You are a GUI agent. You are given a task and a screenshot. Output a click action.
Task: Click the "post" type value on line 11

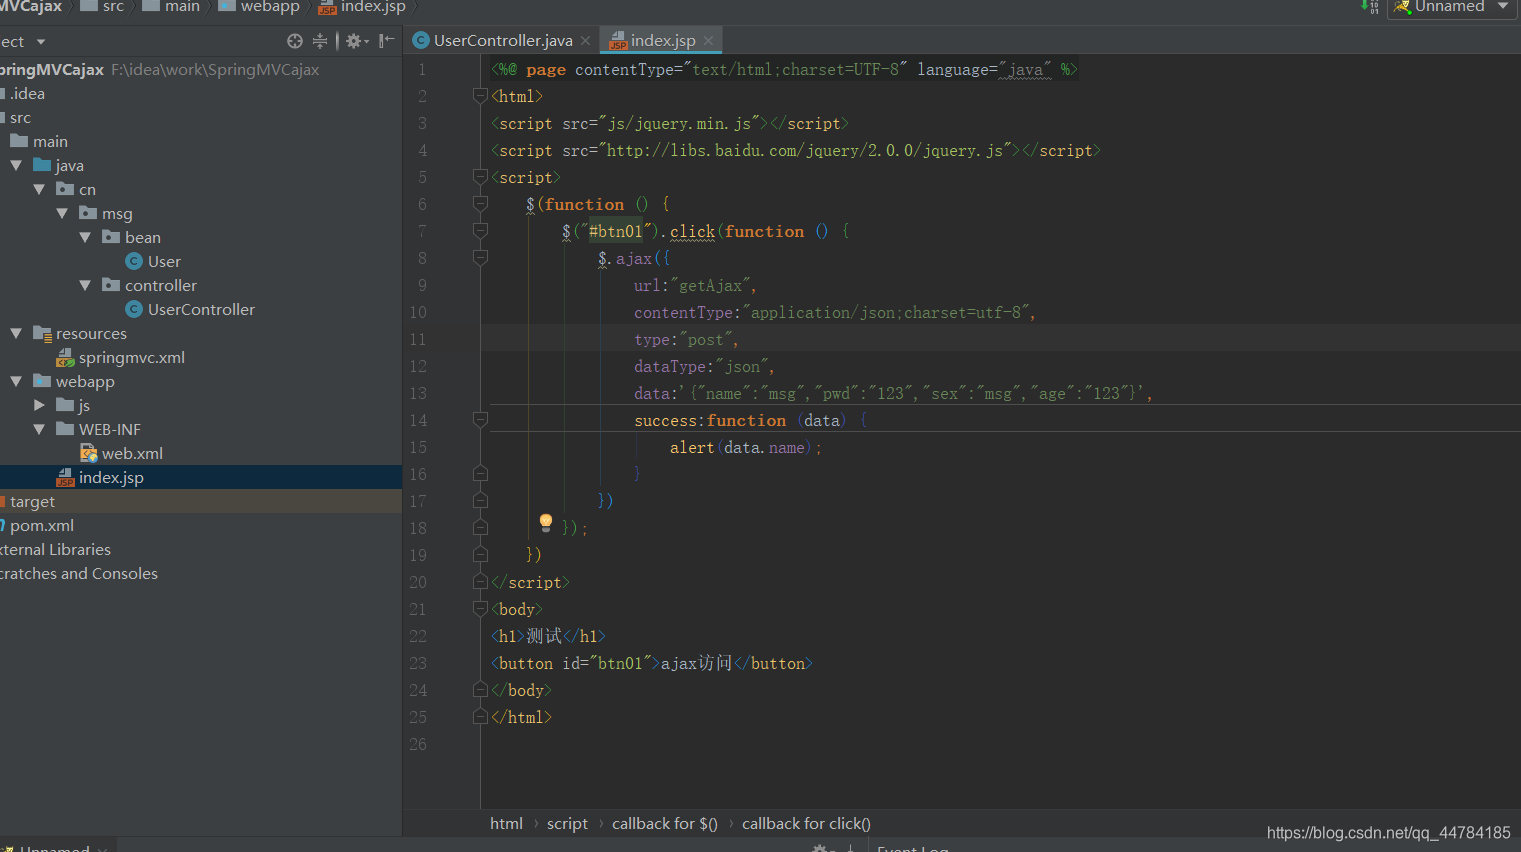pyautogui.click(x=705, y=340)
